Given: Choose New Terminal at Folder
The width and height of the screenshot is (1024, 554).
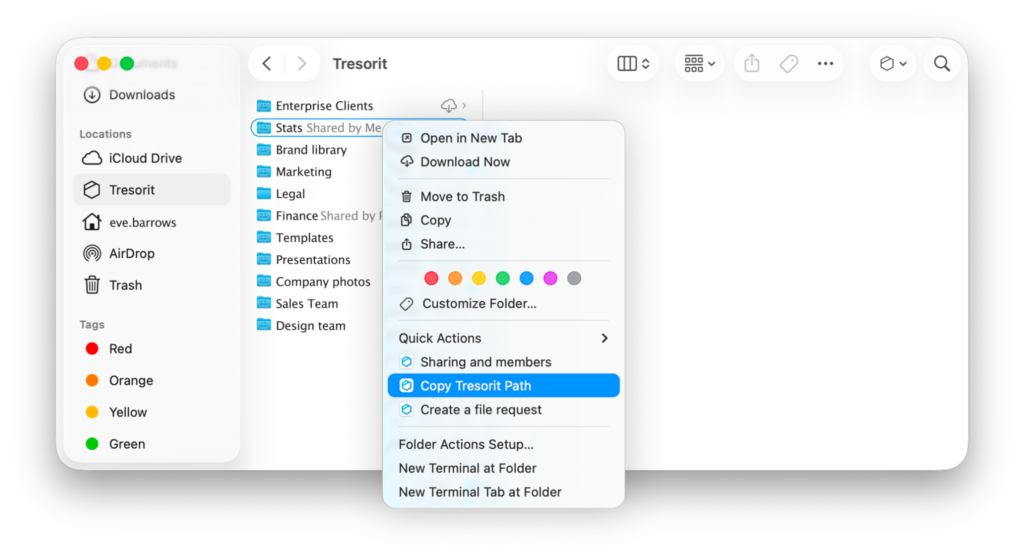Looking at the screenshot, I should point(504,468).
